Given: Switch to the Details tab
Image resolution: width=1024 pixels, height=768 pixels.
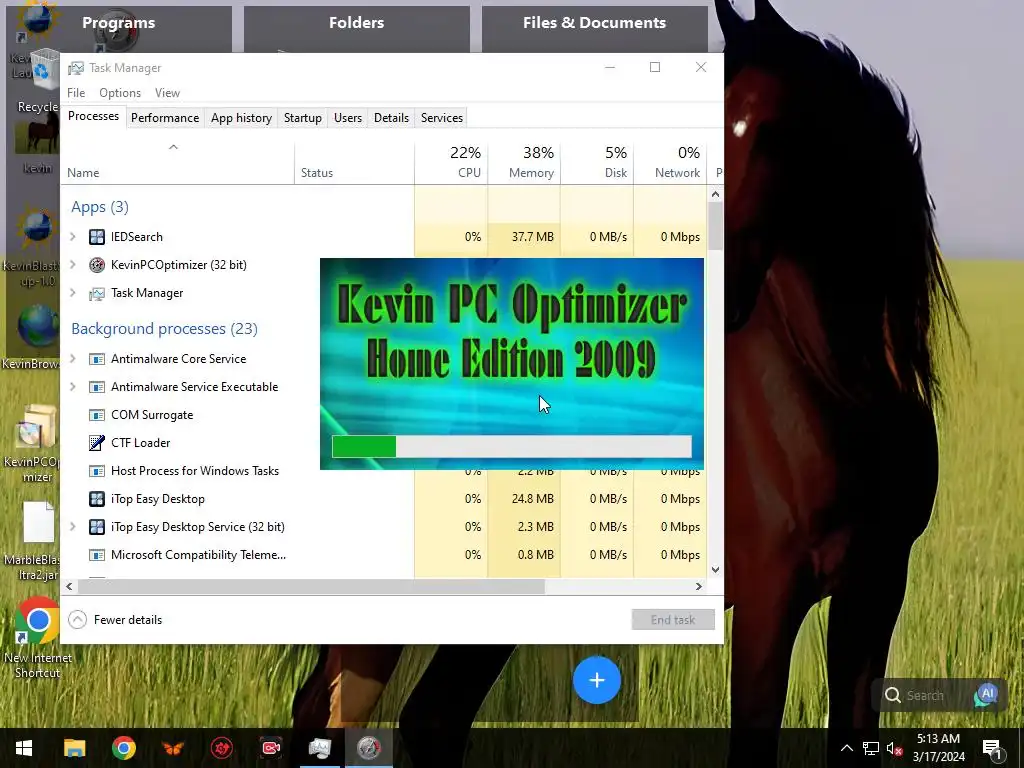Looking at the screenshot, I should (391, 118).
